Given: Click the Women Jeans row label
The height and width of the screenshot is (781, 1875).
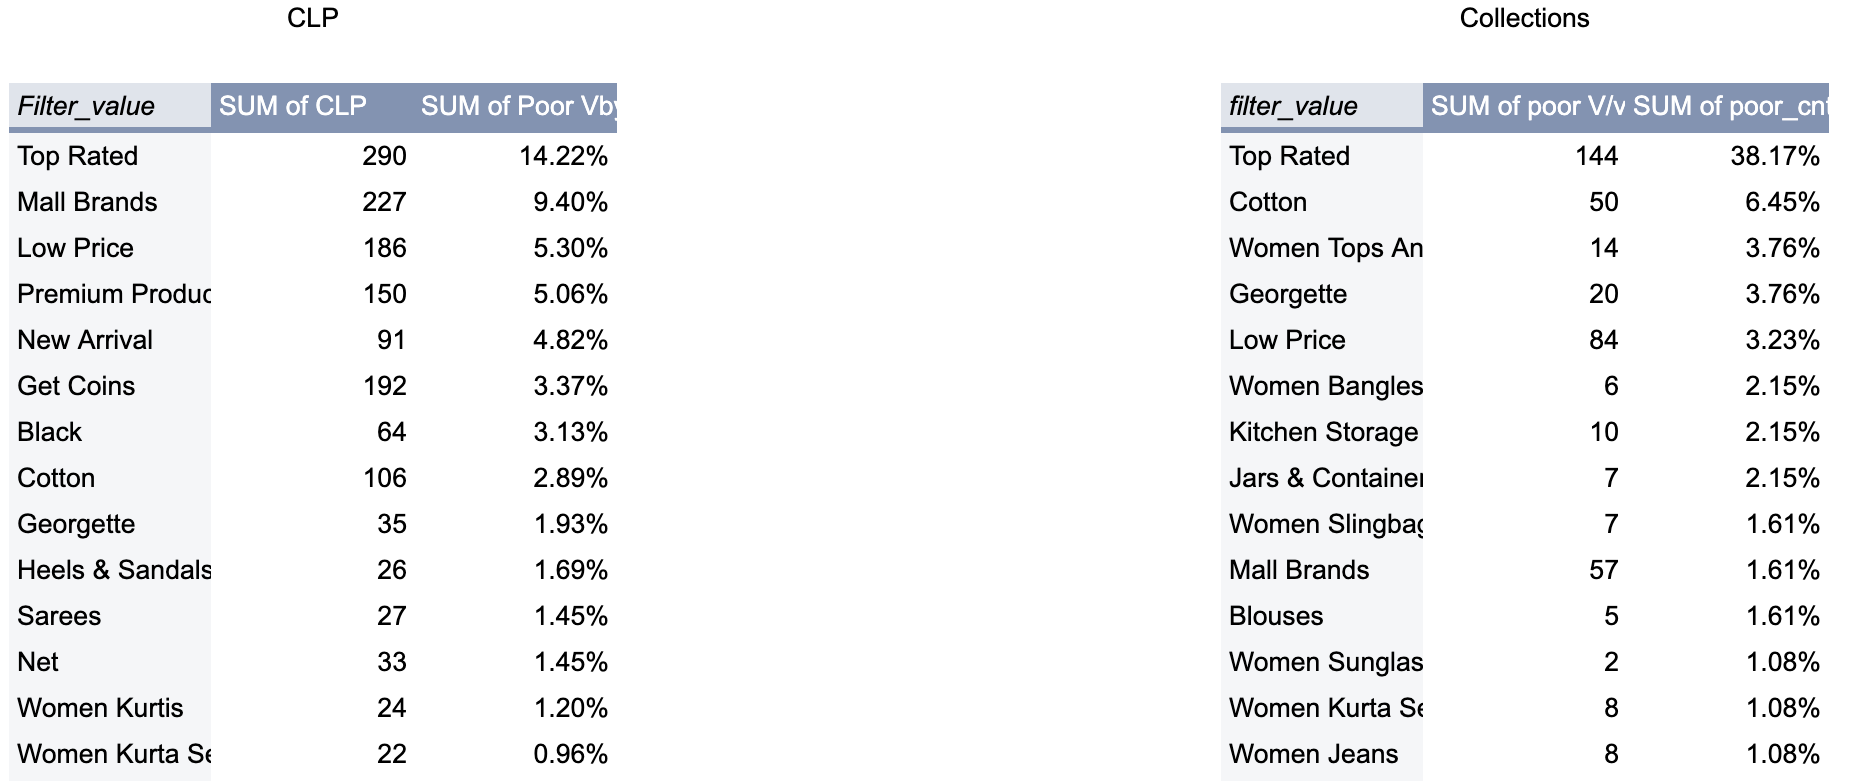Looking at the screenshot, I should pos(1313,754).
